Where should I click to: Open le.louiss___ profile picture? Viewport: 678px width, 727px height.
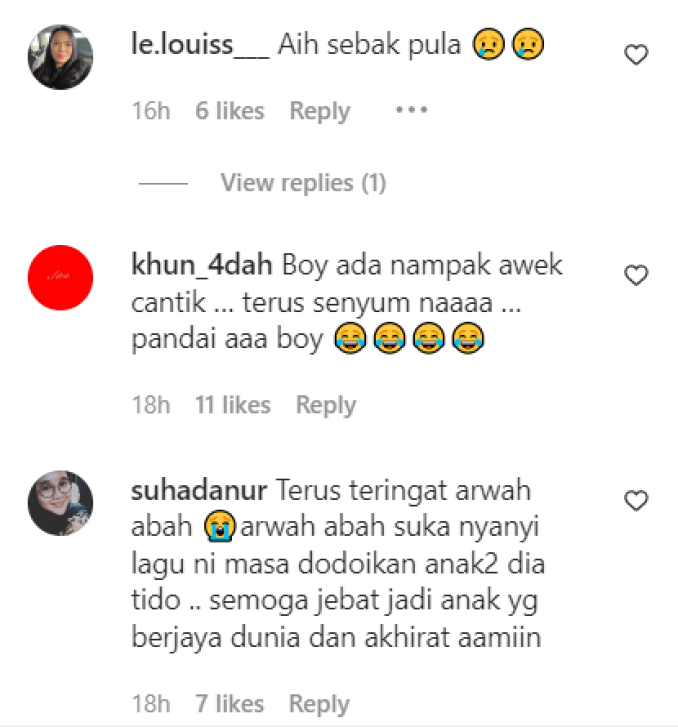click(60, 57)
